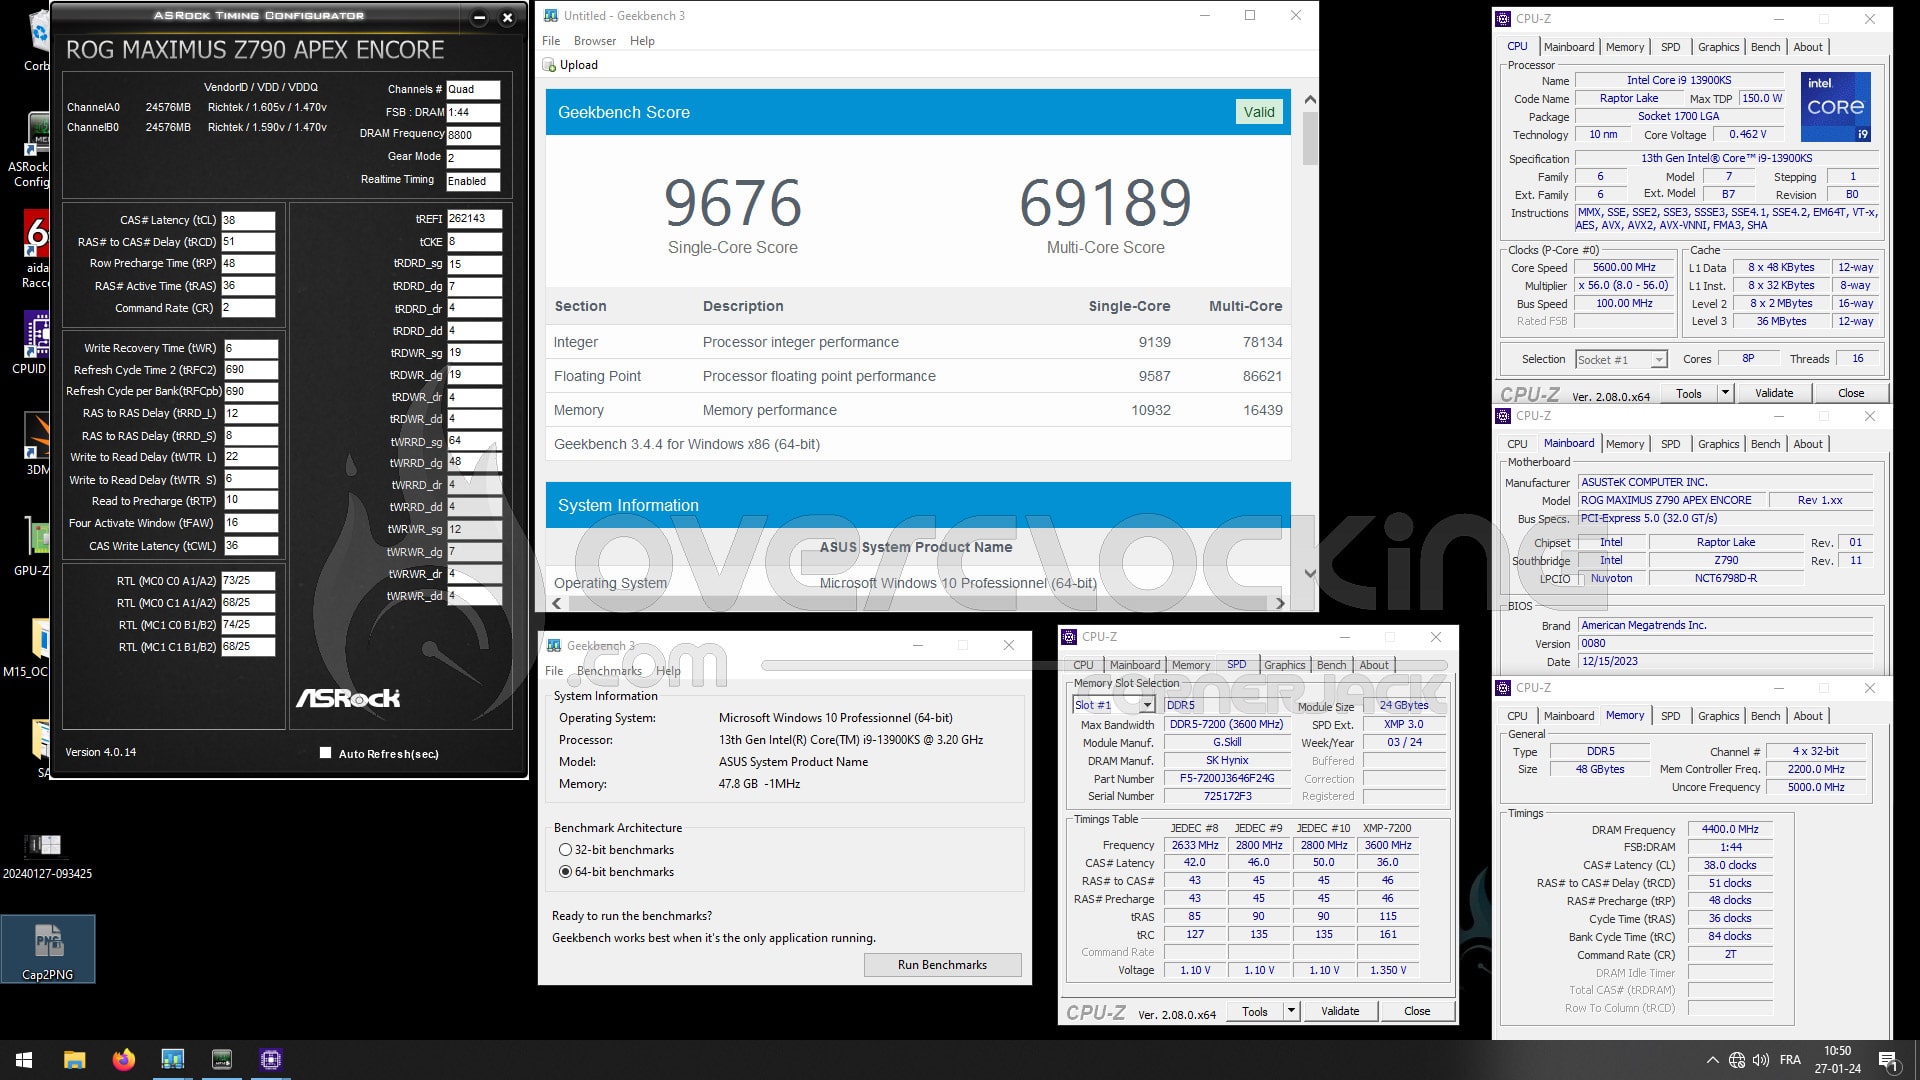The width and height of the screenshot is (1920, 1080).
Task: Open the Slot #1 dropdown in SPD window
Action: [x=1146, y=705]
